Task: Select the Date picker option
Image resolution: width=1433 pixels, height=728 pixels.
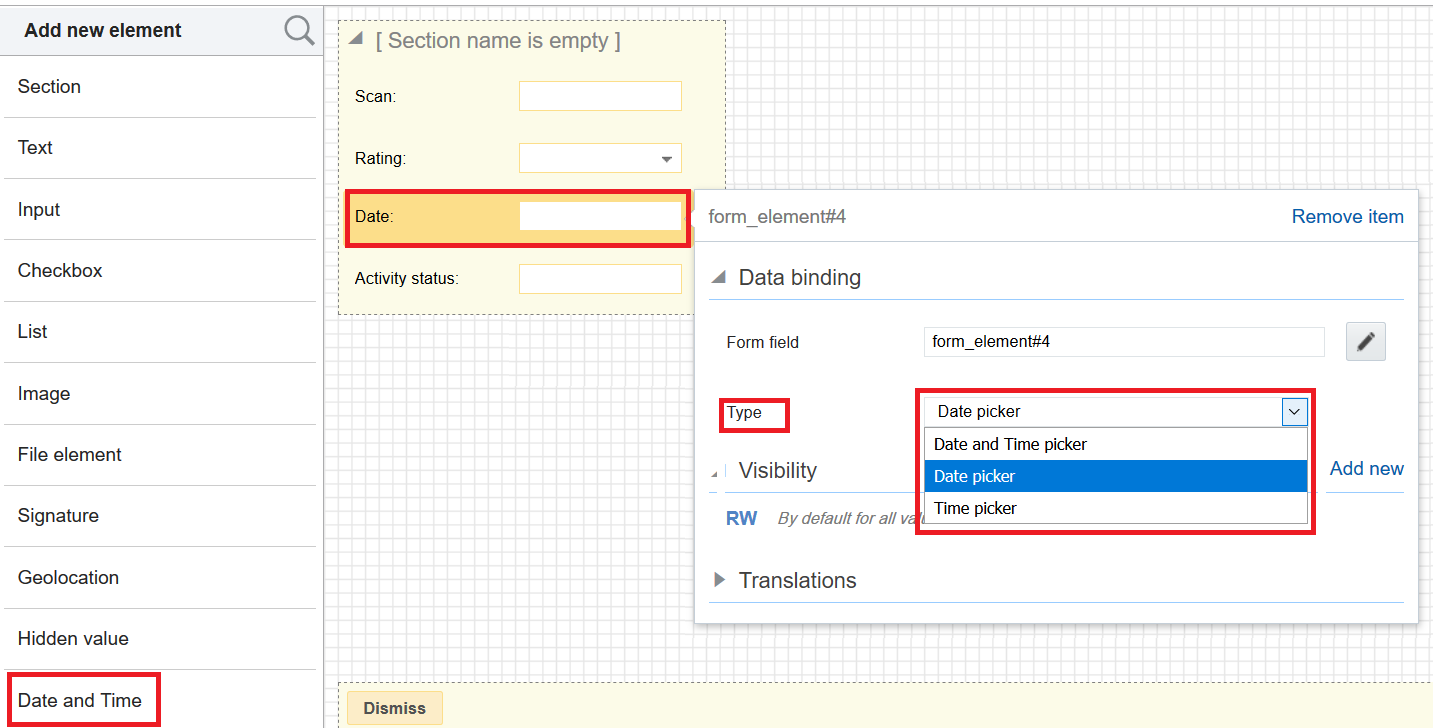Action: [x=974, y=476]
